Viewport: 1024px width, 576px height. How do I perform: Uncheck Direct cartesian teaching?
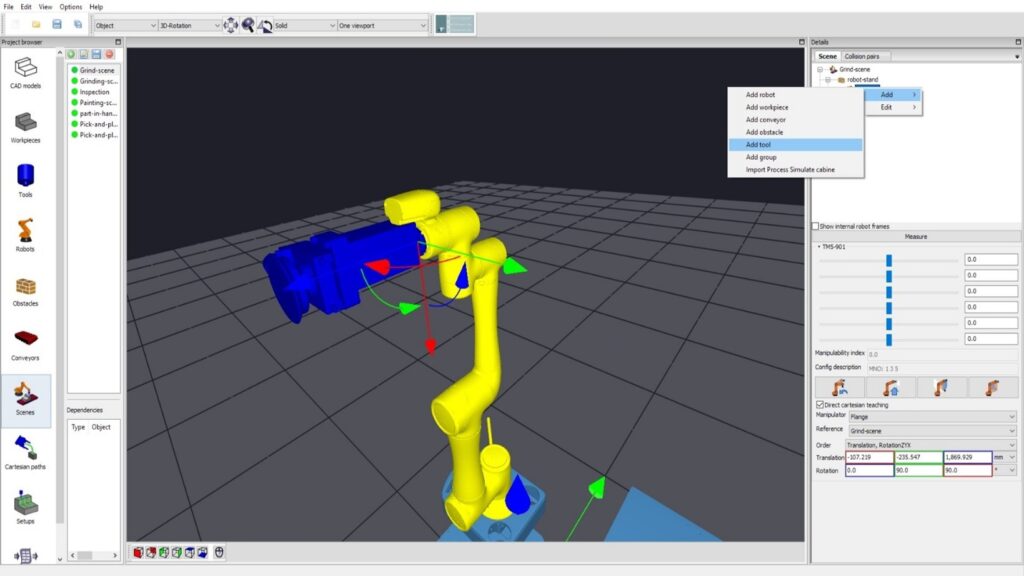[820, 405]
